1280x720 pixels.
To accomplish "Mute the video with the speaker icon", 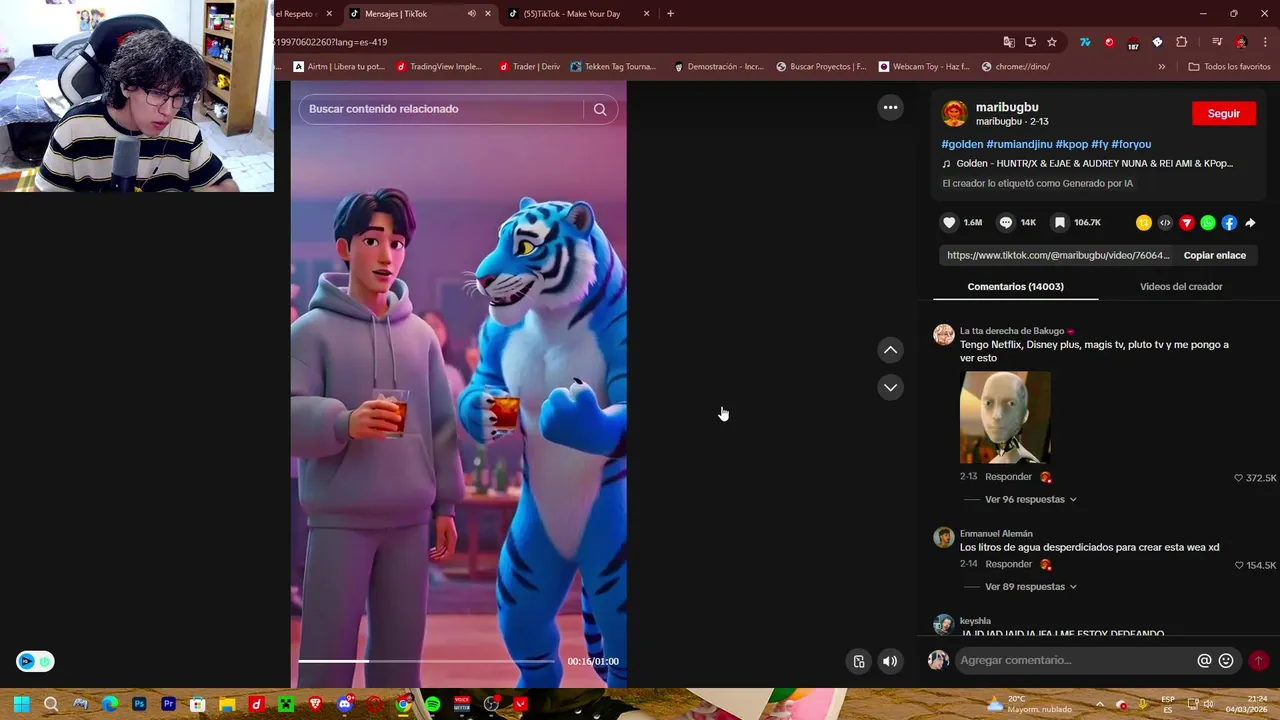I will point(890,661).
